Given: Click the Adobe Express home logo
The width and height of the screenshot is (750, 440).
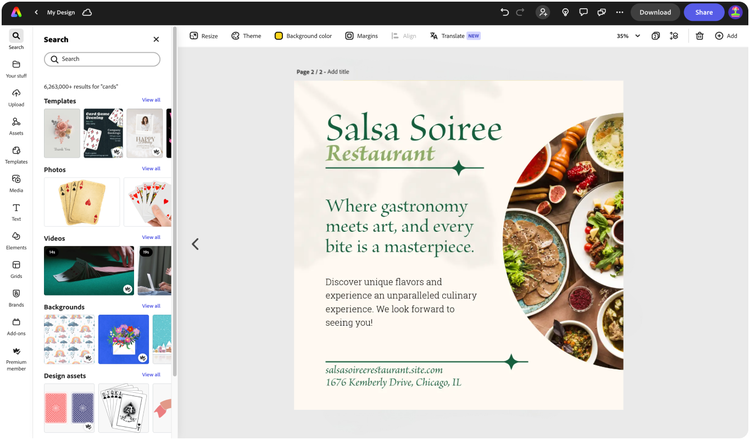Looking at the screenshot, I should coord(16,12).
